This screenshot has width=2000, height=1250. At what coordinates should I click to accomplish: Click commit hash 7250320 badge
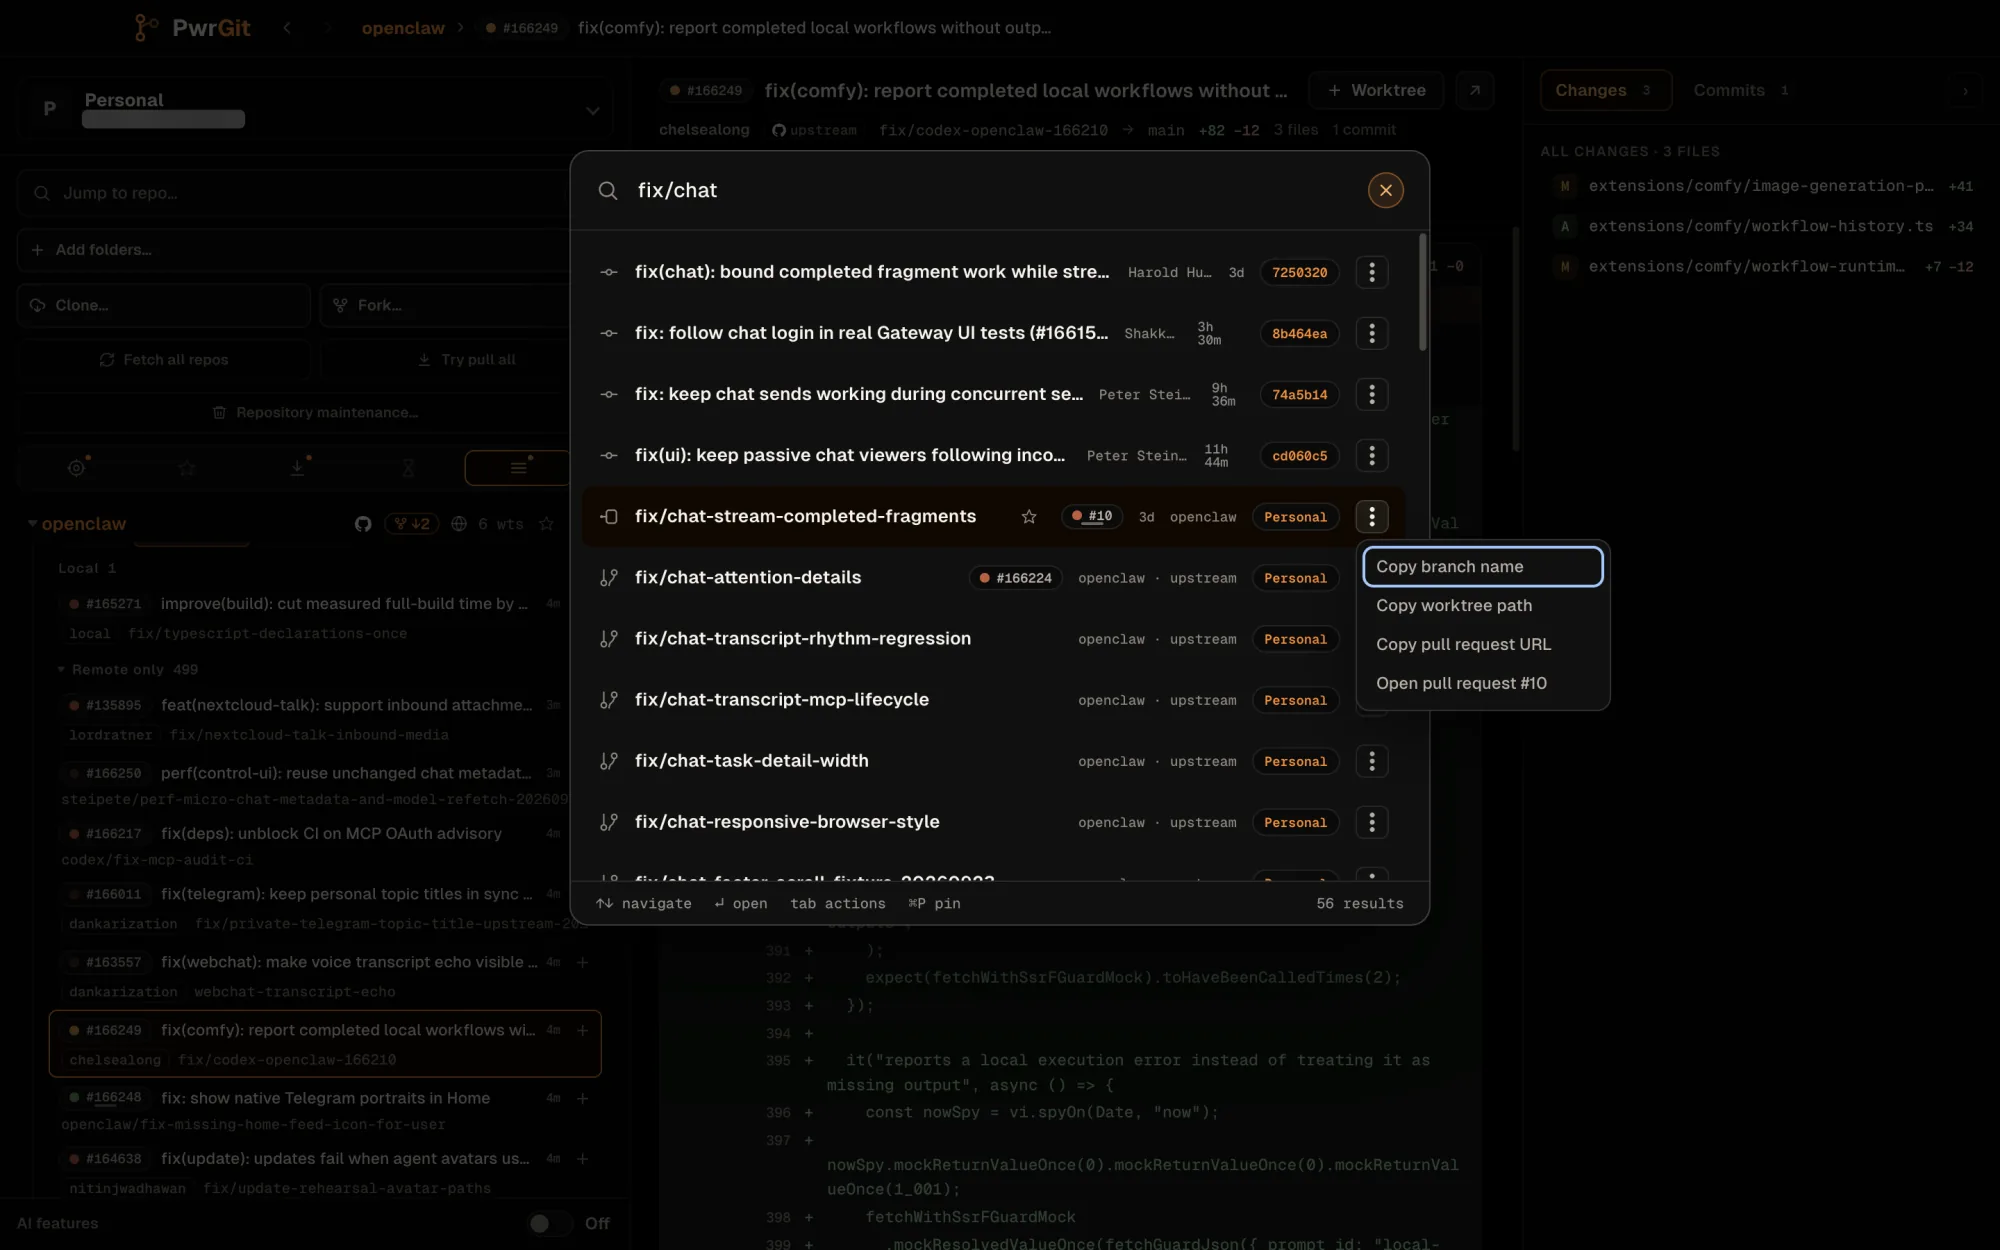pyautogui.click(x=1299, y=272)
